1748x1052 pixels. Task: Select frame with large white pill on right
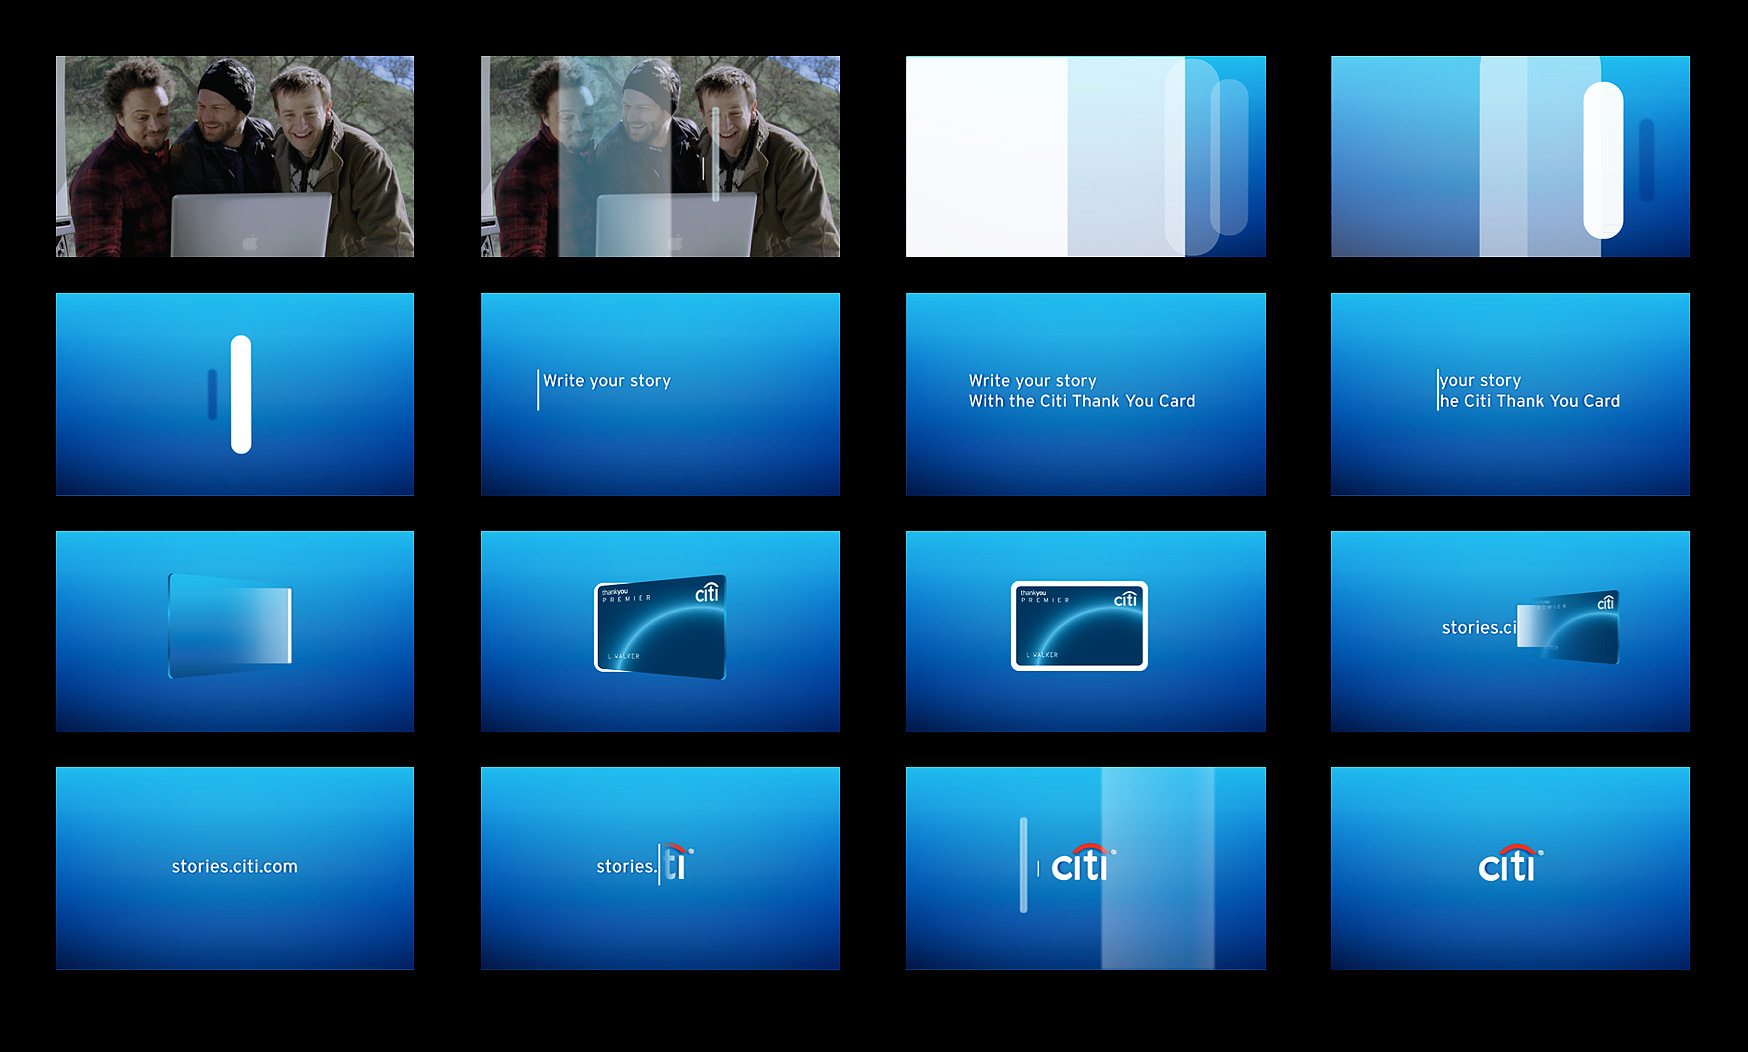1510,156
